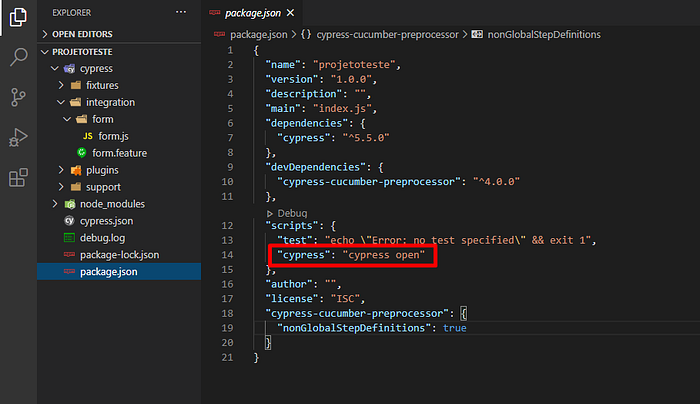
Task: Click the cucumber icon of form.feature
Action: (x=82, y=153)
